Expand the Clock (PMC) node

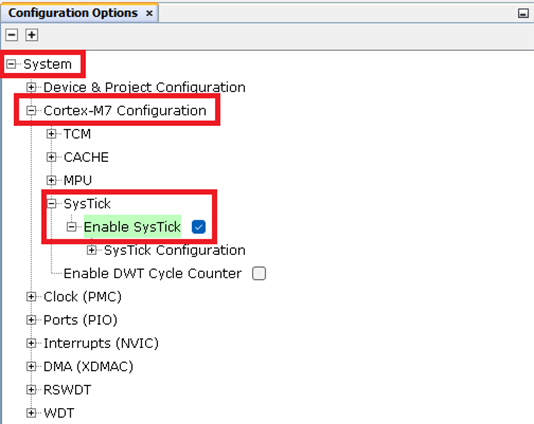coord(31,297)
